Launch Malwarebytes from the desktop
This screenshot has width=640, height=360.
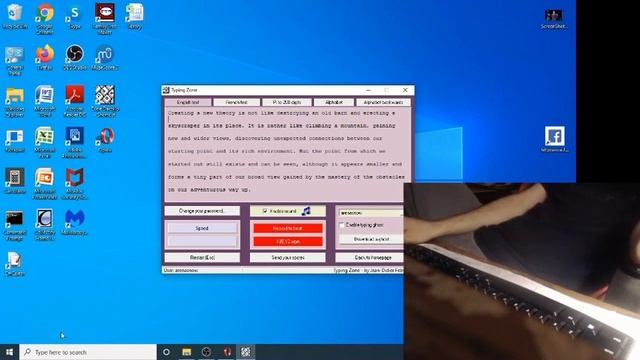74,222
